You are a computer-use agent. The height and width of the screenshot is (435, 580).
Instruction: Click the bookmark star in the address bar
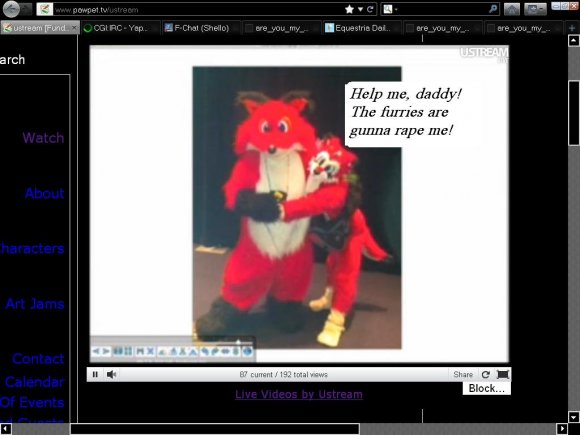point(349,9)
